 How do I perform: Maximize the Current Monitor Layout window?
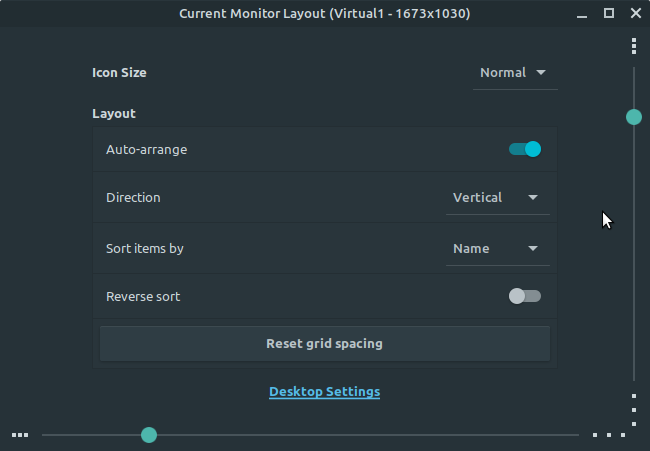[x=609, y=13]
